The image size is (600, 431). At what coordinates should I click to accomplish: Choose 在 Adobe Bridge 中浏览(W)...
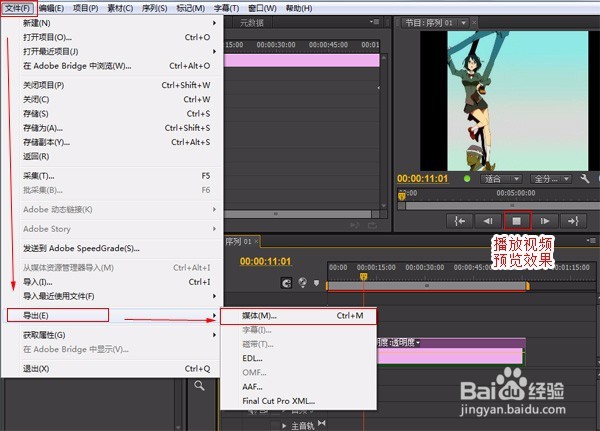[x=112, y=66]
